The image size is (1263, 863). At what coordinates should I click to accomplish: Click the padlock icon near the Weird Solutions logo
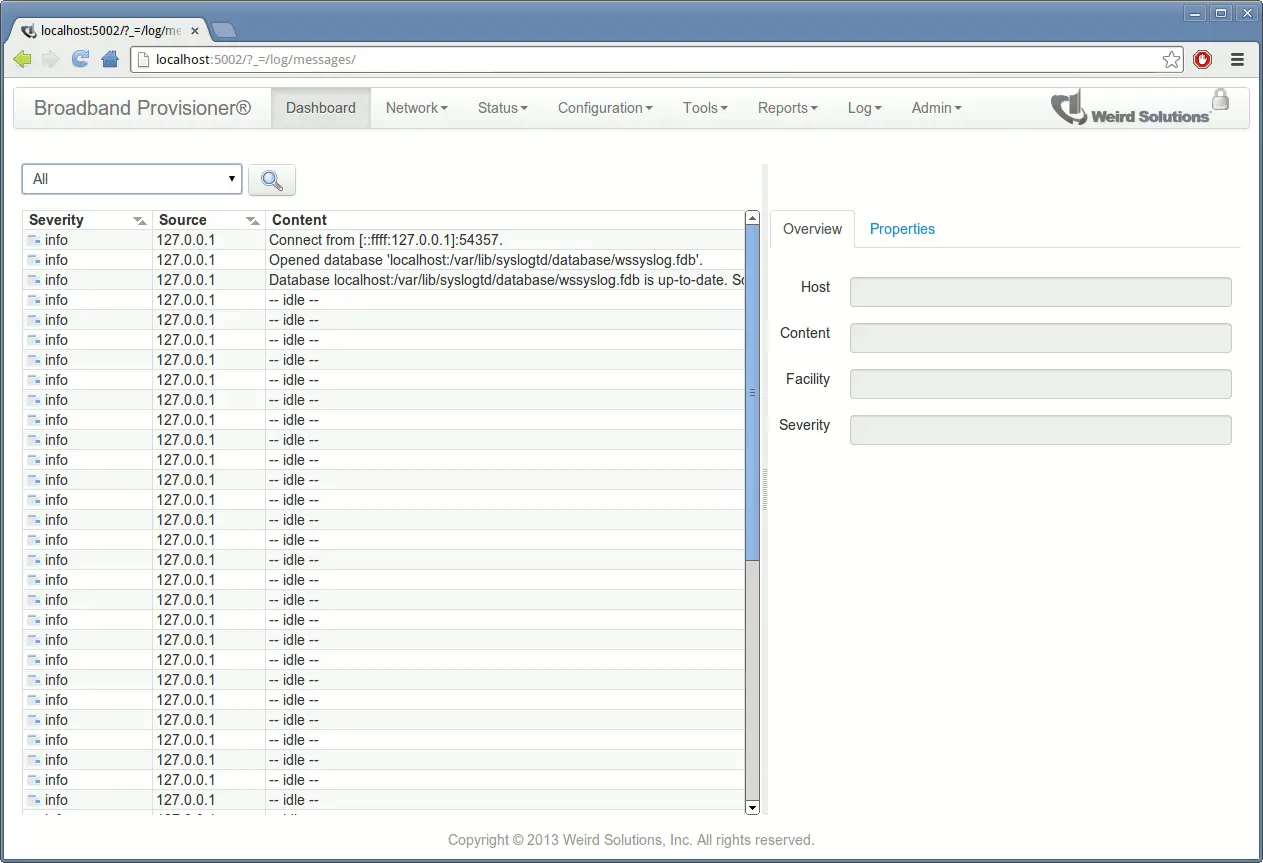1221,100
